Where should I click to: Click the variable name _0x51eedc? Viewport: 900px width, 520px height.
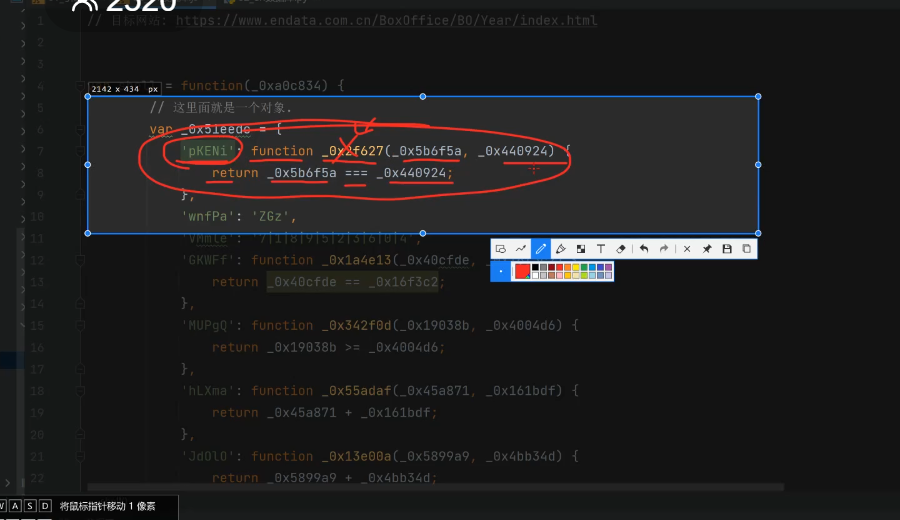click(215, 129)
